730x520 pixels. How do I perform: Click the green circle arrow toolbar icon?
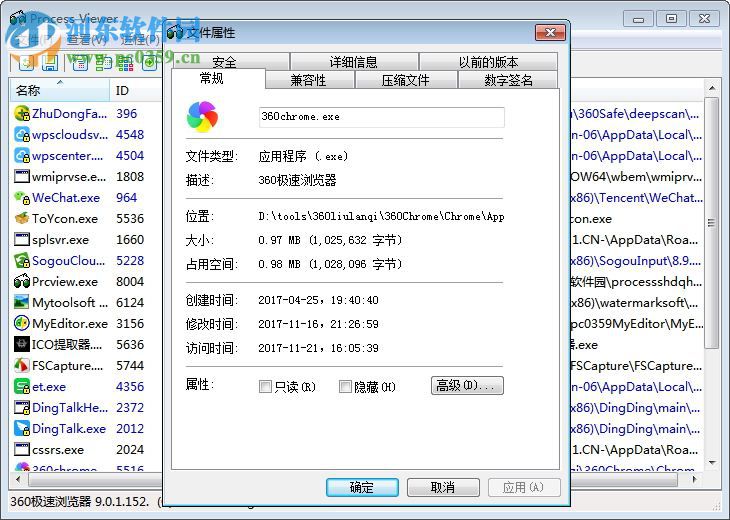149,62
